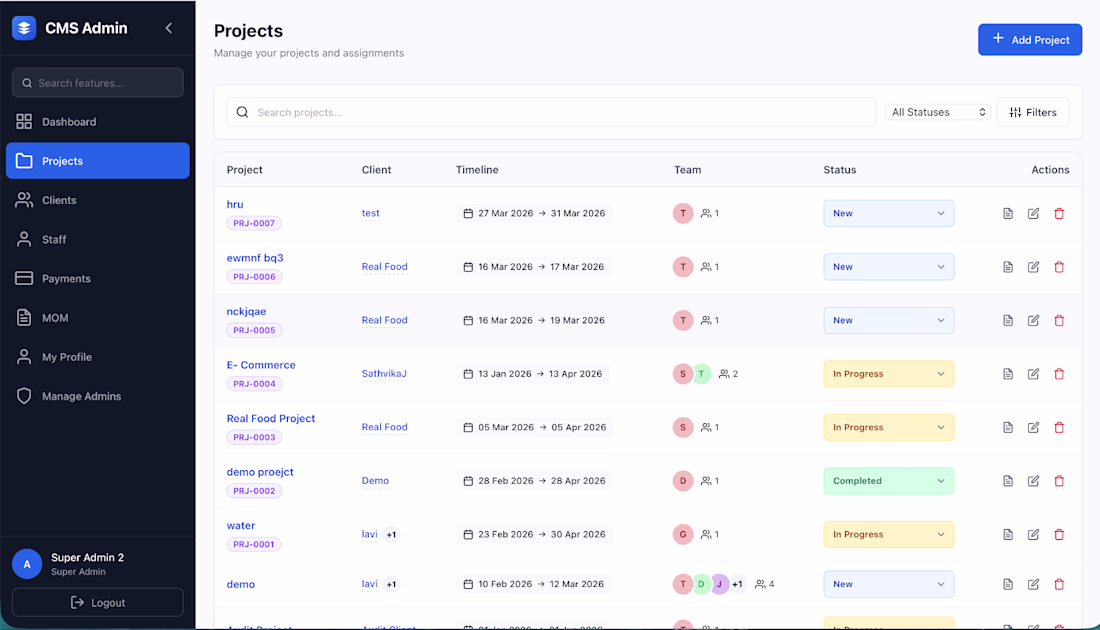This screenshot has height=630, width=1100.
Task: Focus the Search features sidebar field
Action: (x=98, y=83)
